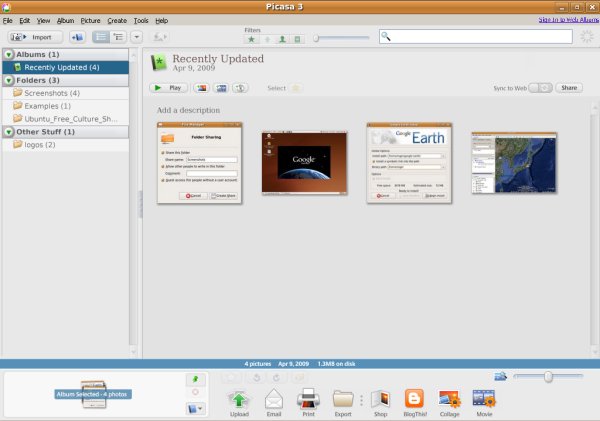Open the Help menu

point(161,21)
